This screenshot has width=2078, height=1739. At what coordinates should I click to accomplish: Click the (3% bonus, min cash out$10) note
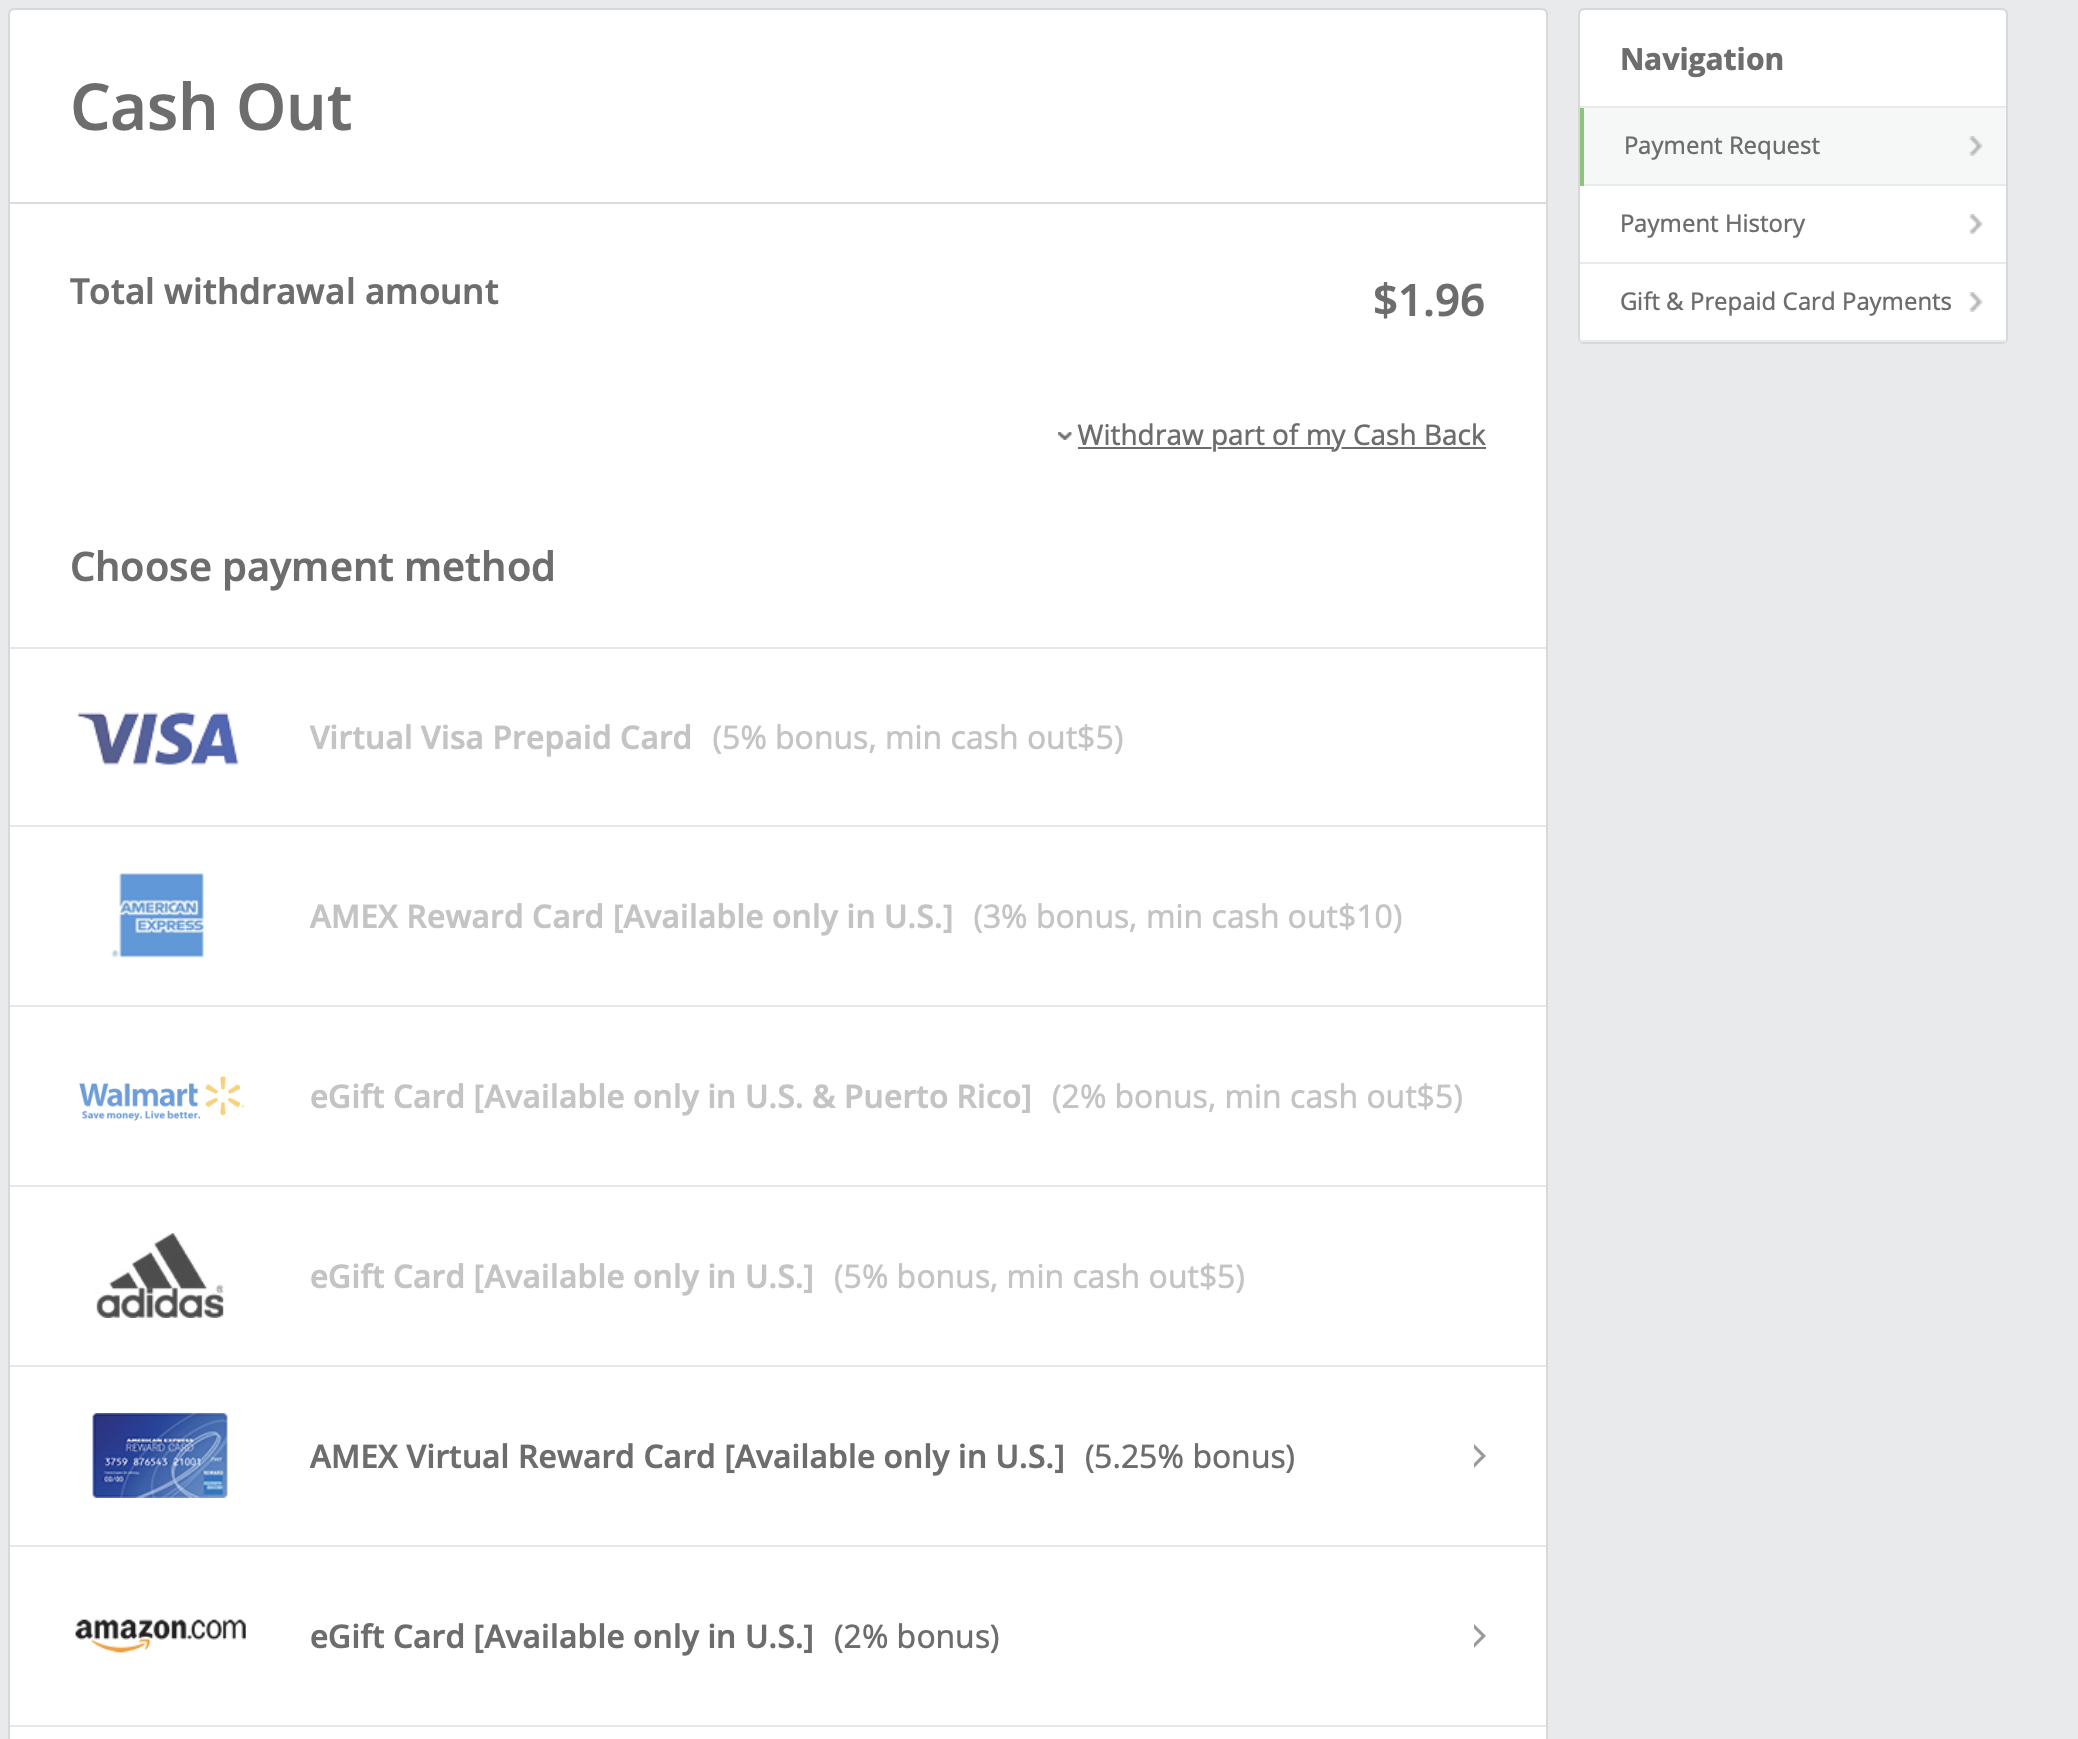coord(1188,917)
